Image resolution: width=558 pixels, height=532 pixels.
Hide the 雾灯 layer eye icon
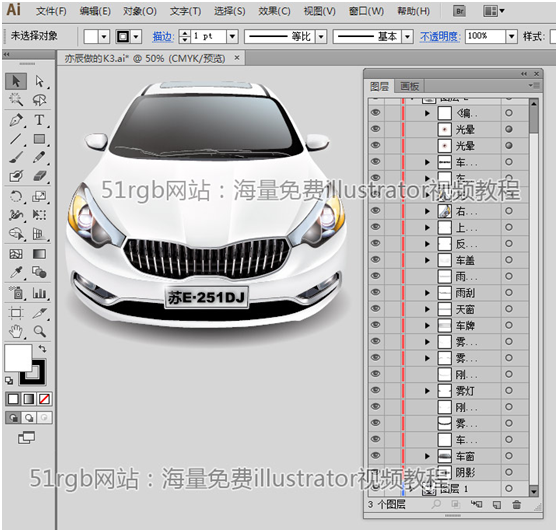click(375, 390)
